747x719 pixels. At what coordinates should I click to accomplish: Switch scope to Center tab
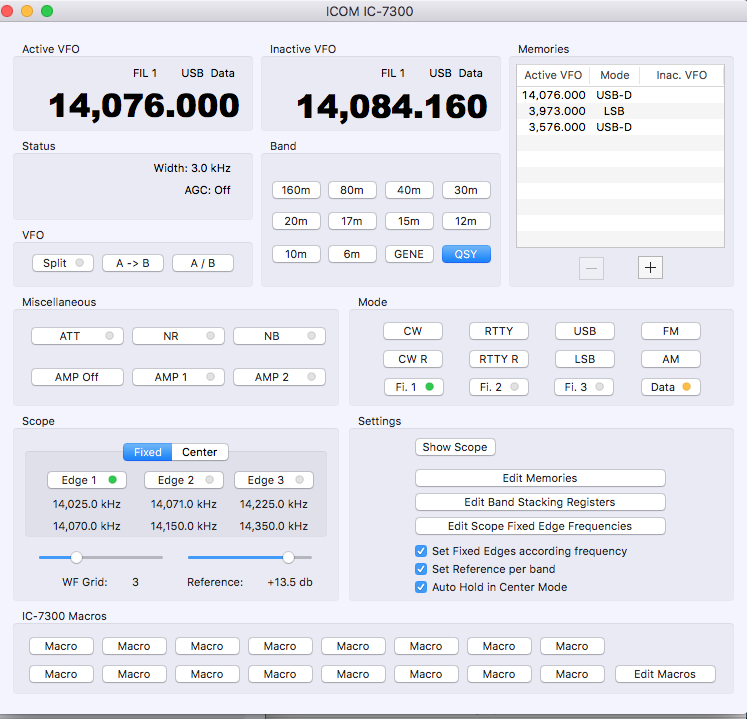tap(200, 452)
